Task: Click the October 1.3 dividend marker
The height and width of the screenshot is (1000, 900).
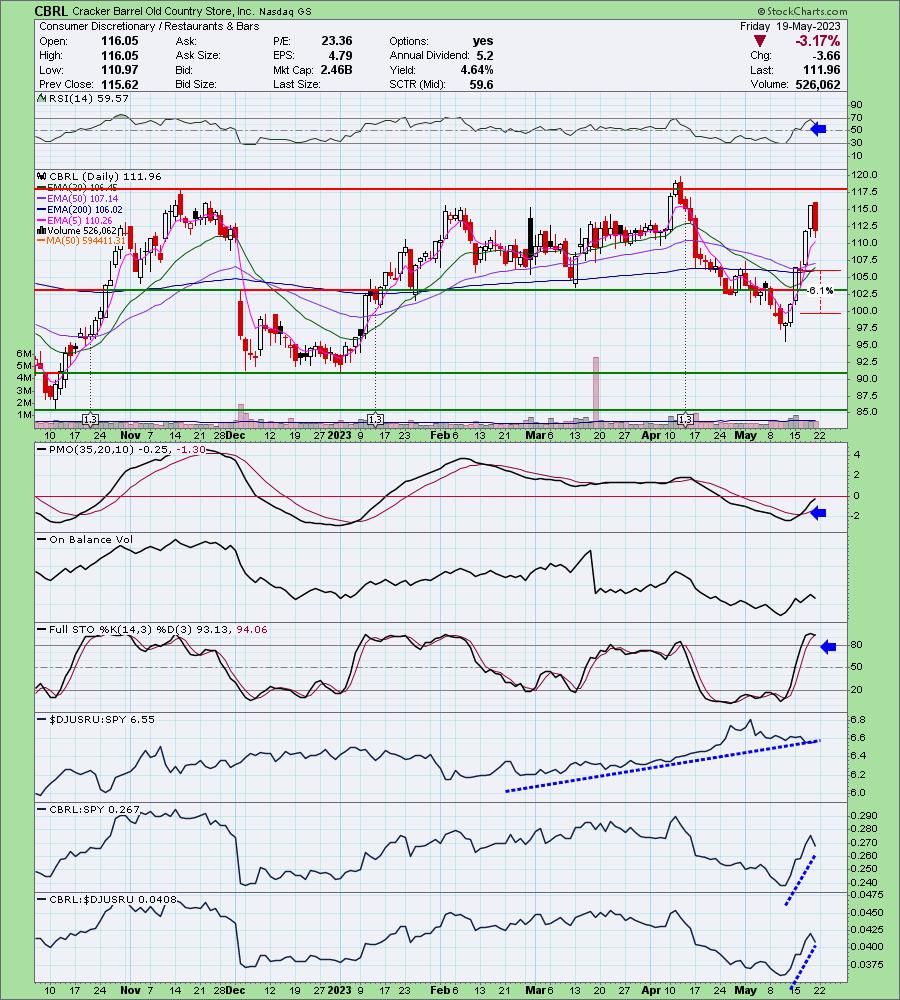Action: 90,419
